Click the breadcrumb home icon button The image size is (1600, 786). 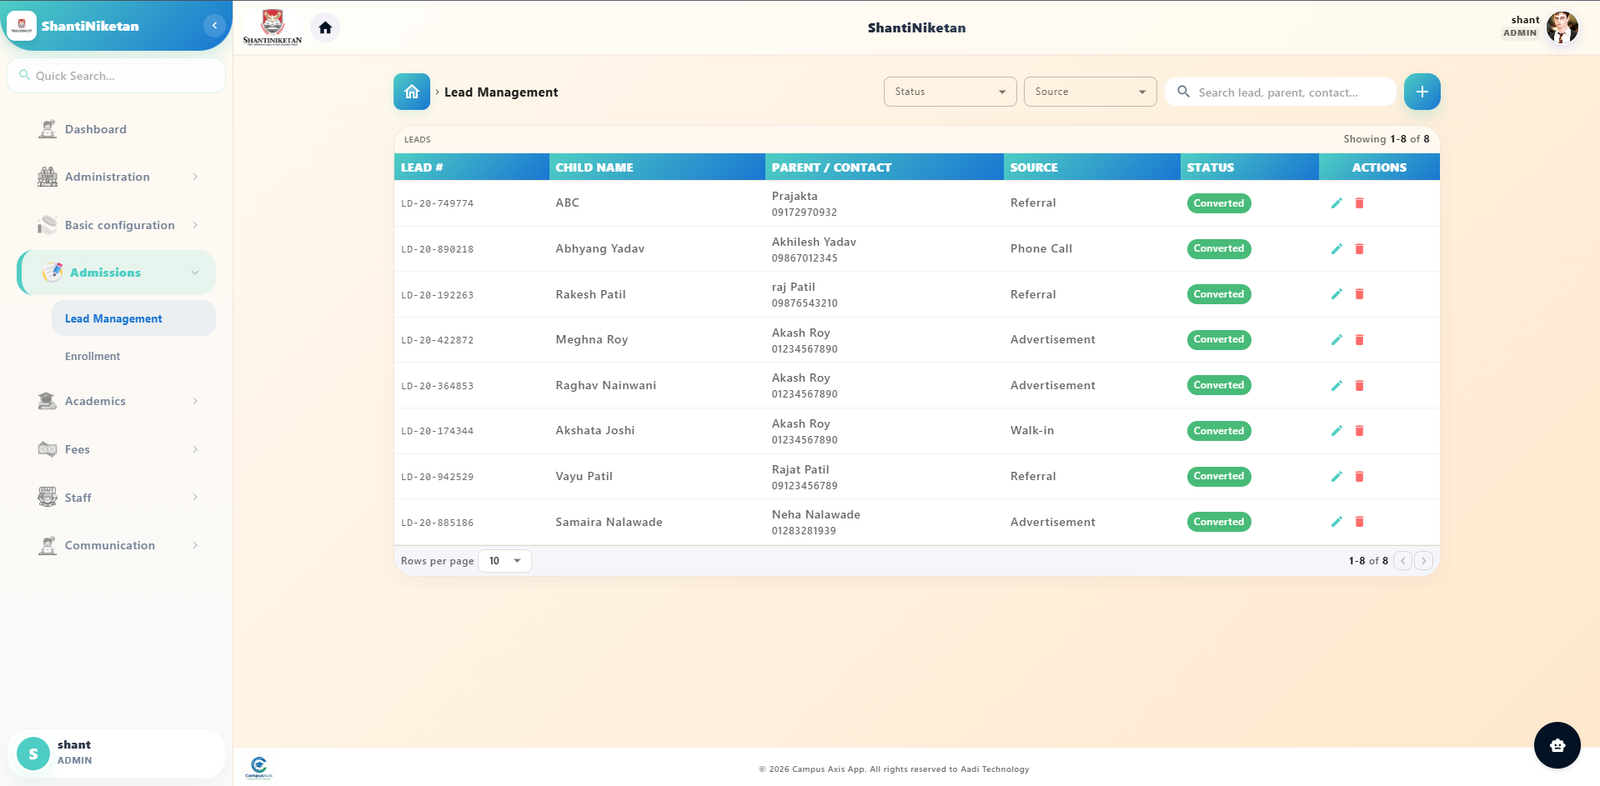411,92
